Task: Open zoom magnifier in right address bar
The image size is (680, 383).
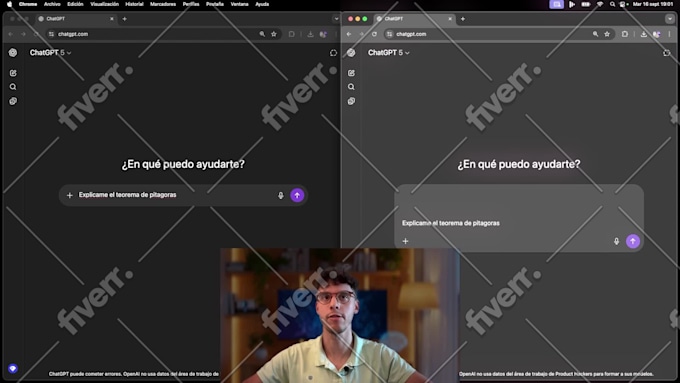Action: 595,34
